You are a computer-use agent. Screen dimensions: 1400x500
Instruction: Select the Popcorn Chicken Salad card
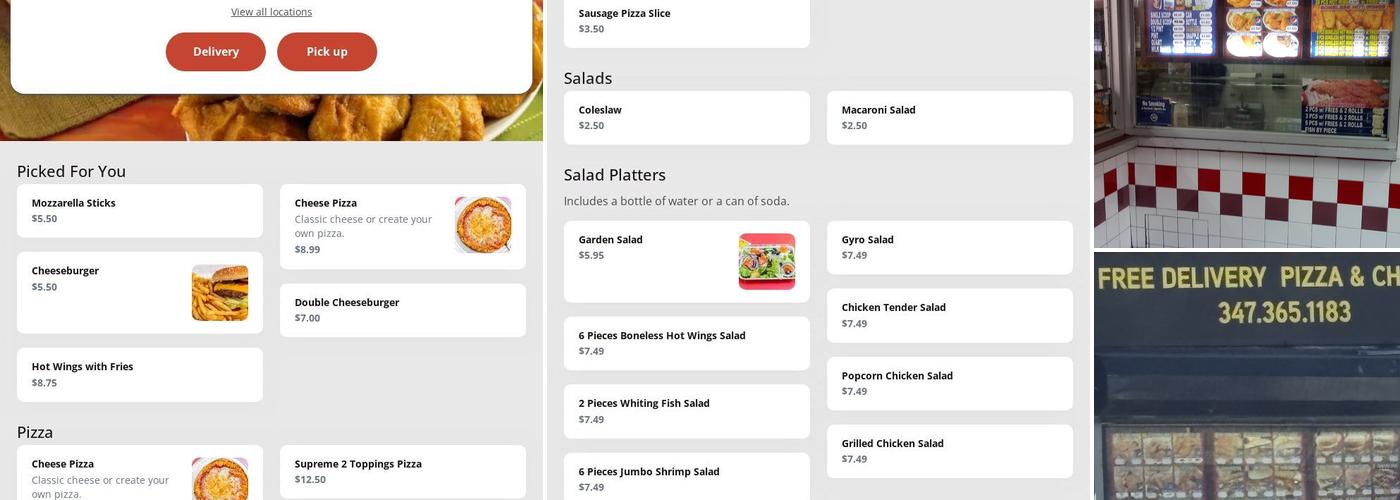(949, 383)
